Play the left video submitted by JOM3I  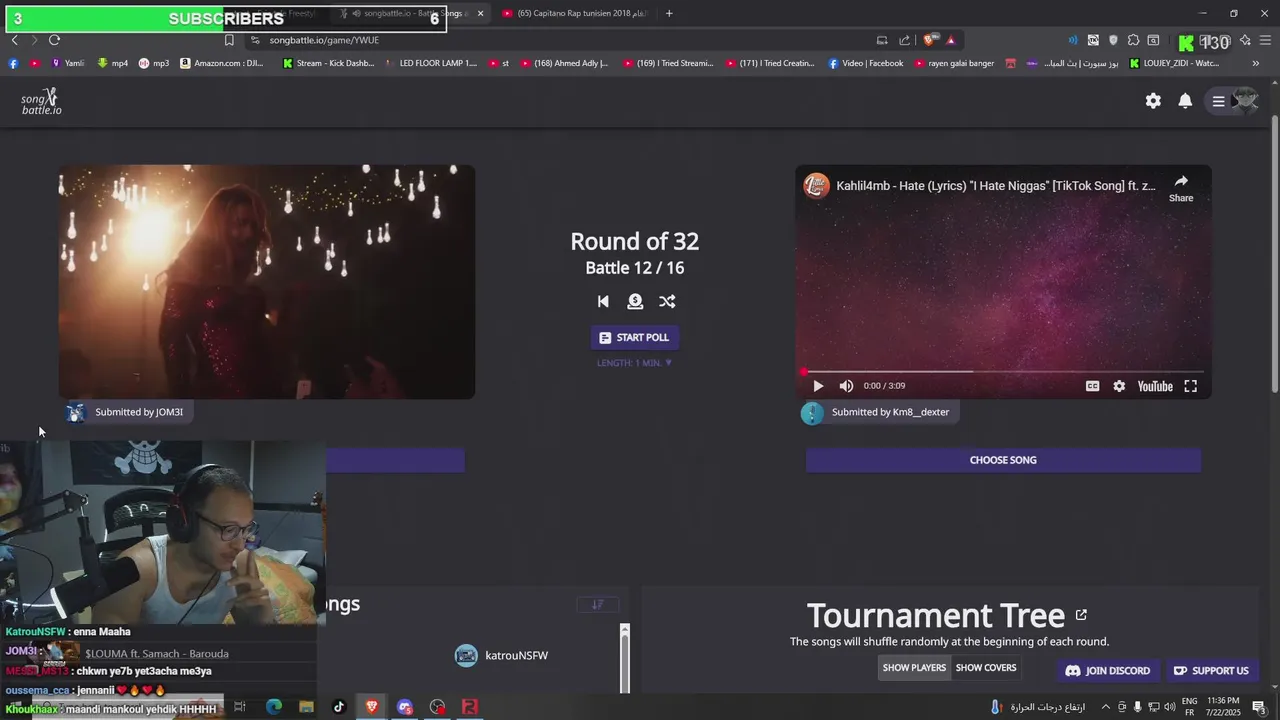tap(266, 282)
